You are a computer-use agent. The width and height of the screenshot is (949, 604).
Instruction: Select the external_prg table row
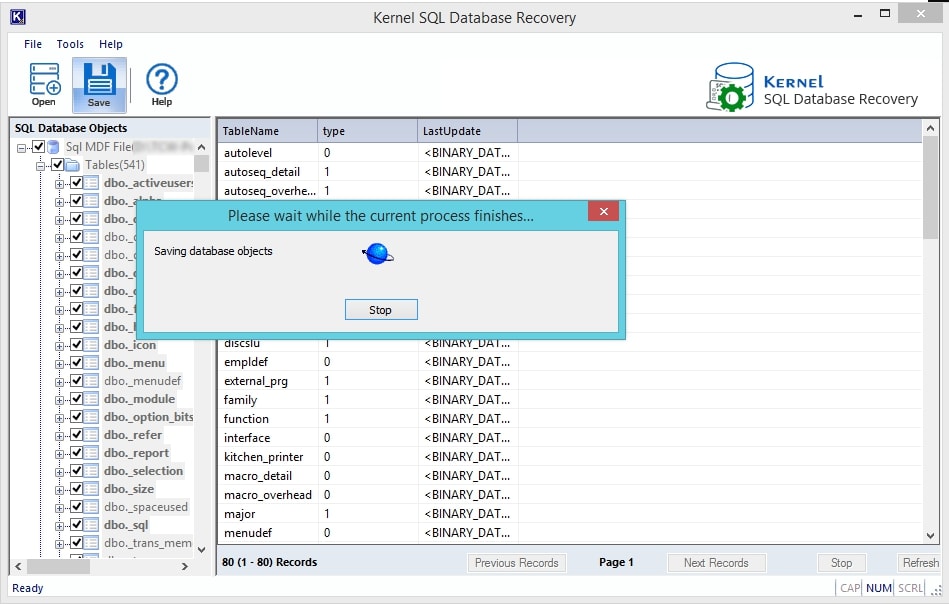click(x=569, y=381)
